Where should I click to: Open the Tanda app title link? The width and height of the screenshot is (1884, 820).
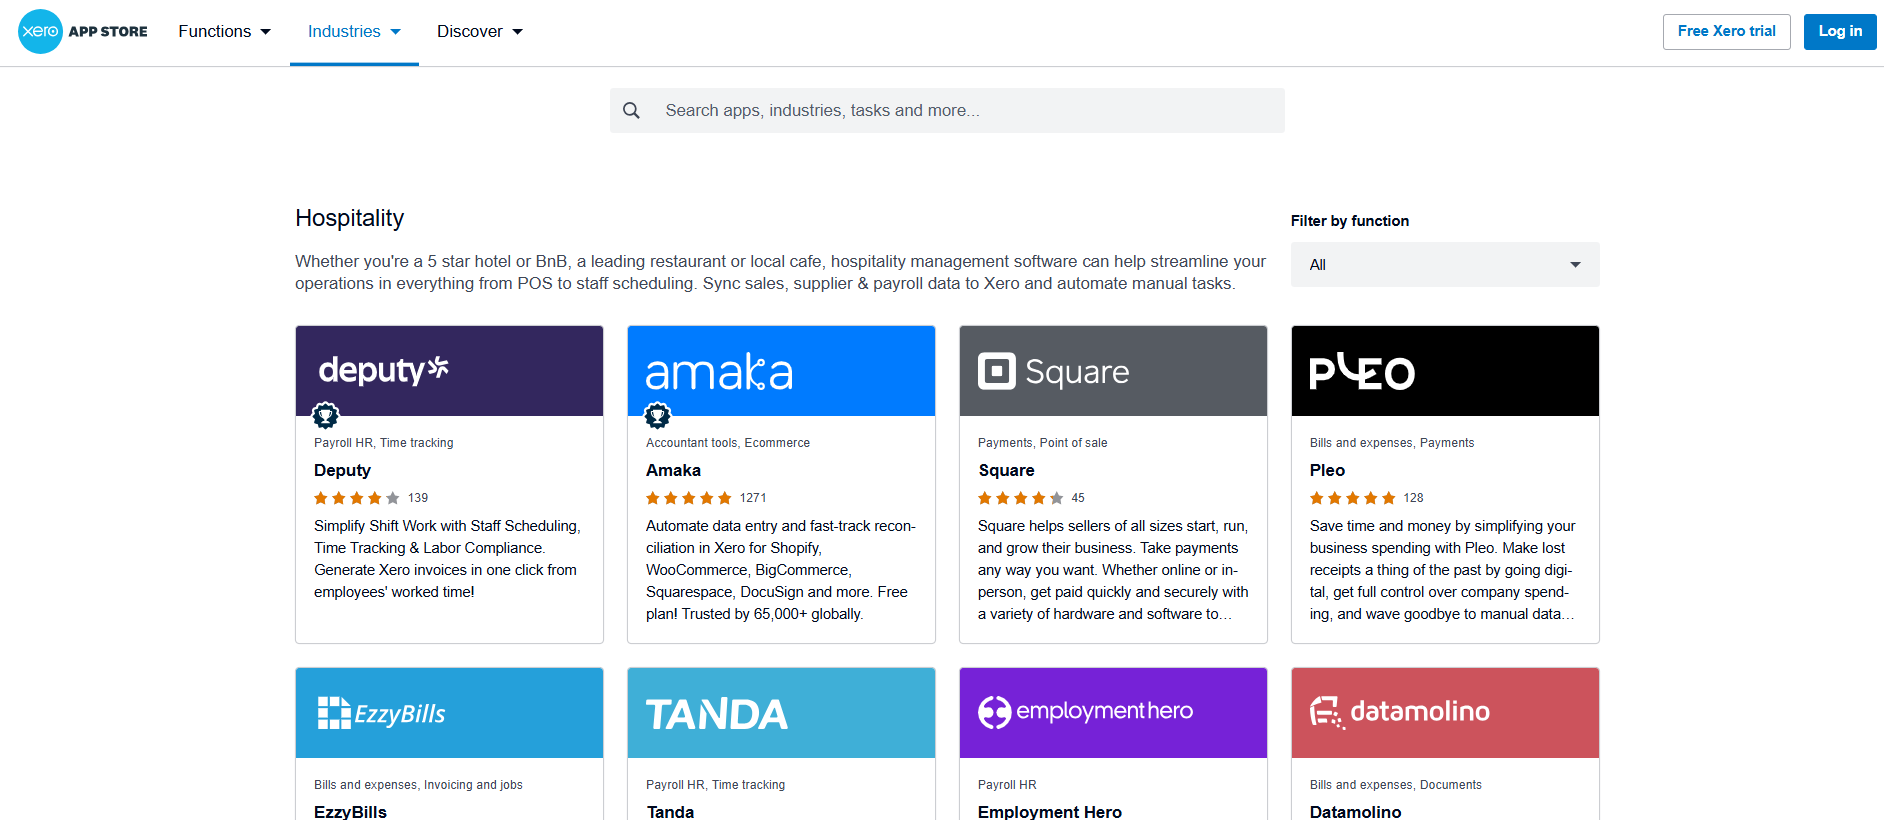click(670, 811)
